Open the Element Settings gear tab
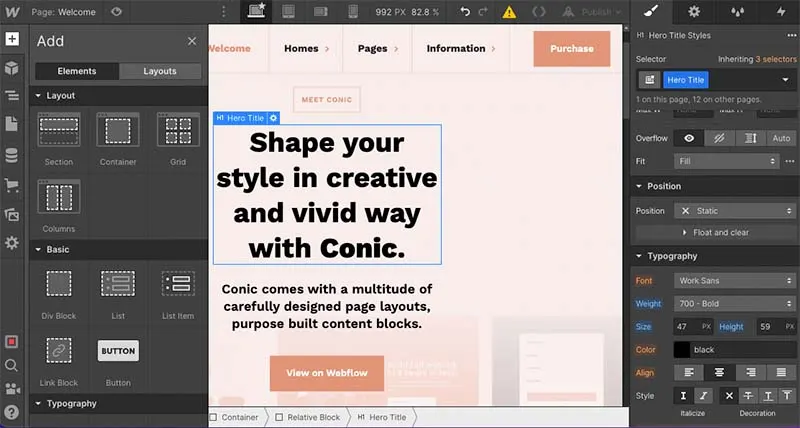 coord(694,12)
